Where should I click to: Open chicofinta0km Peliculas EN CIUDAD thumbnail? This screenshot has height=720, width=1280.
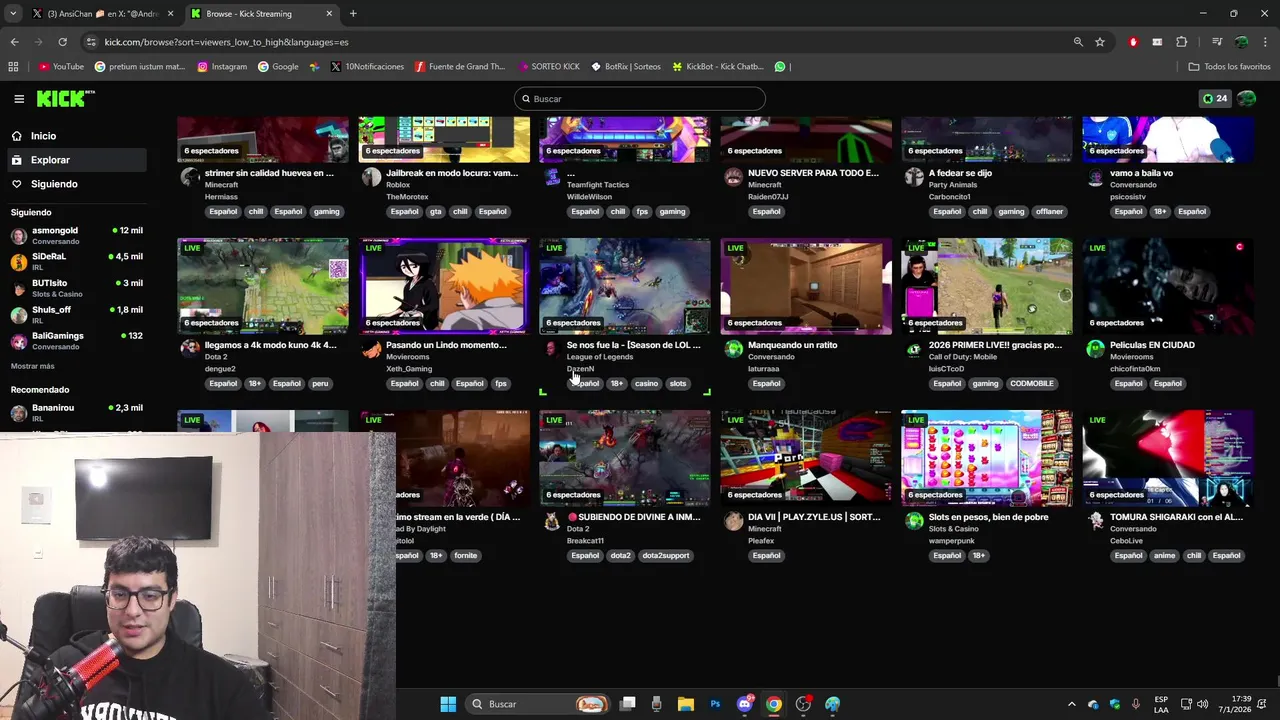click(1168, 286)
